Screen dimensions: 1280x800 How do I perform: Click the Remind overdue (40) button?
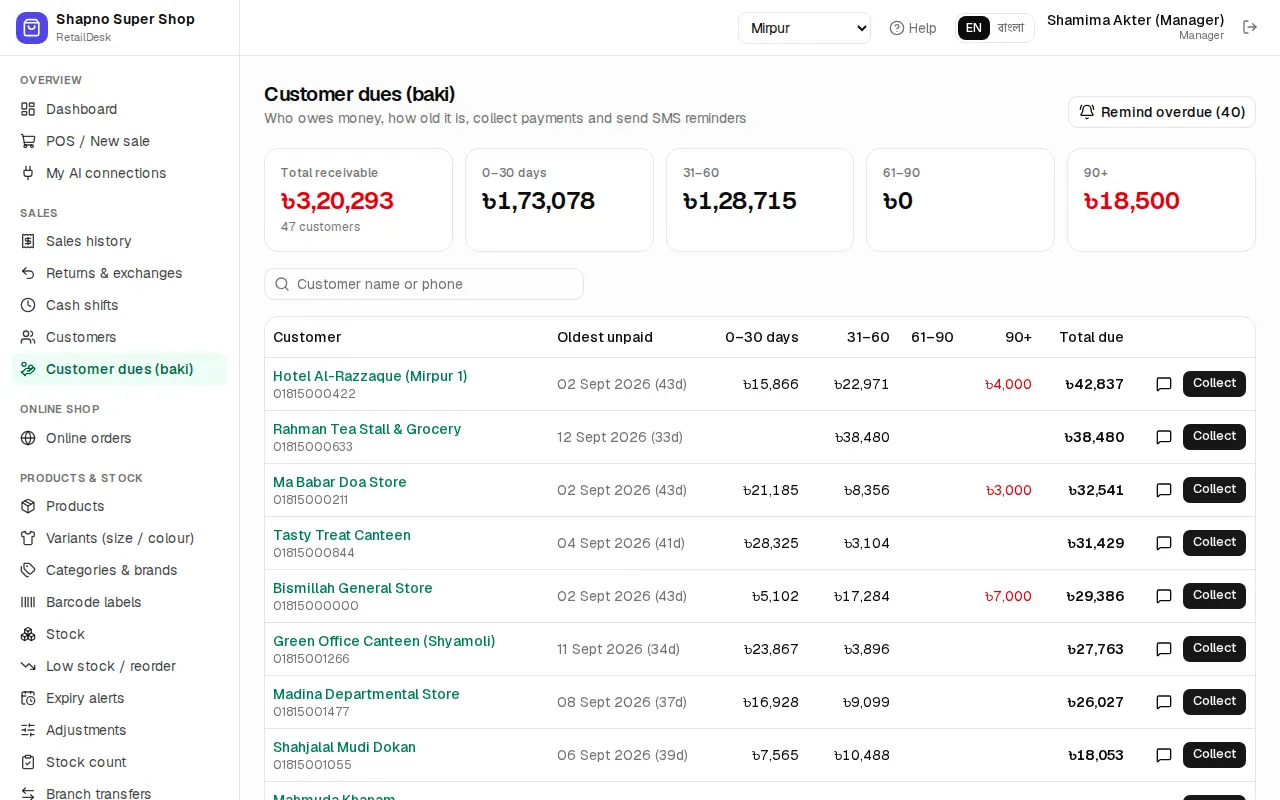point(1161,112)
